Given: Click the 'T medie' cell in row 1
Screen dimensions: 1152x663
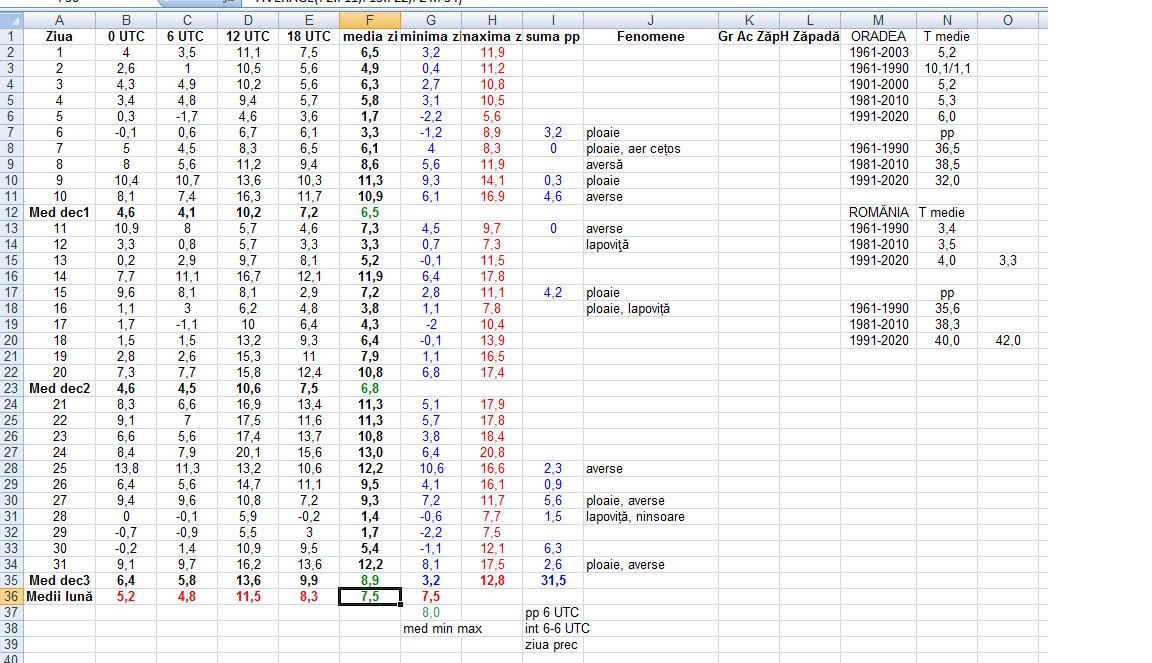Looking at the screenshot, I should [947, 37].
